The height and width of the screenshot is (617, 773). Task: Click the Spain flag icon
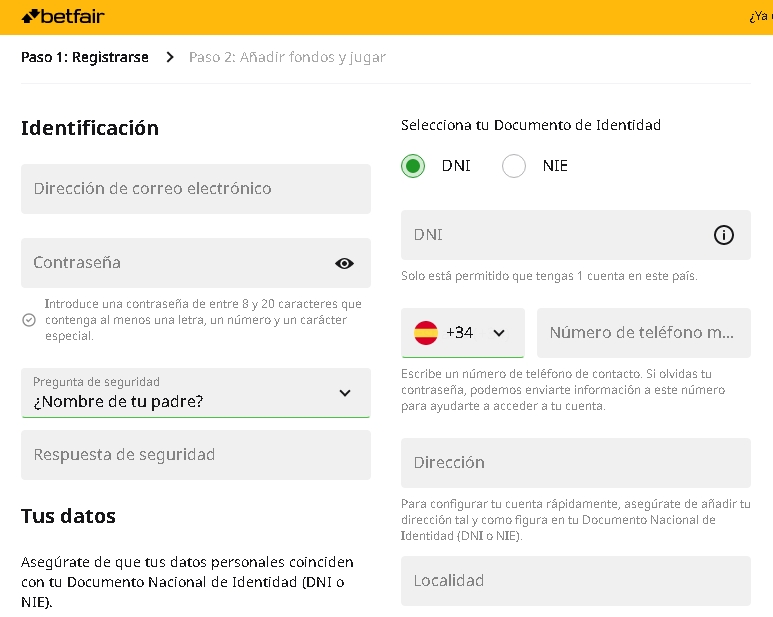click(x=425, y=333)
